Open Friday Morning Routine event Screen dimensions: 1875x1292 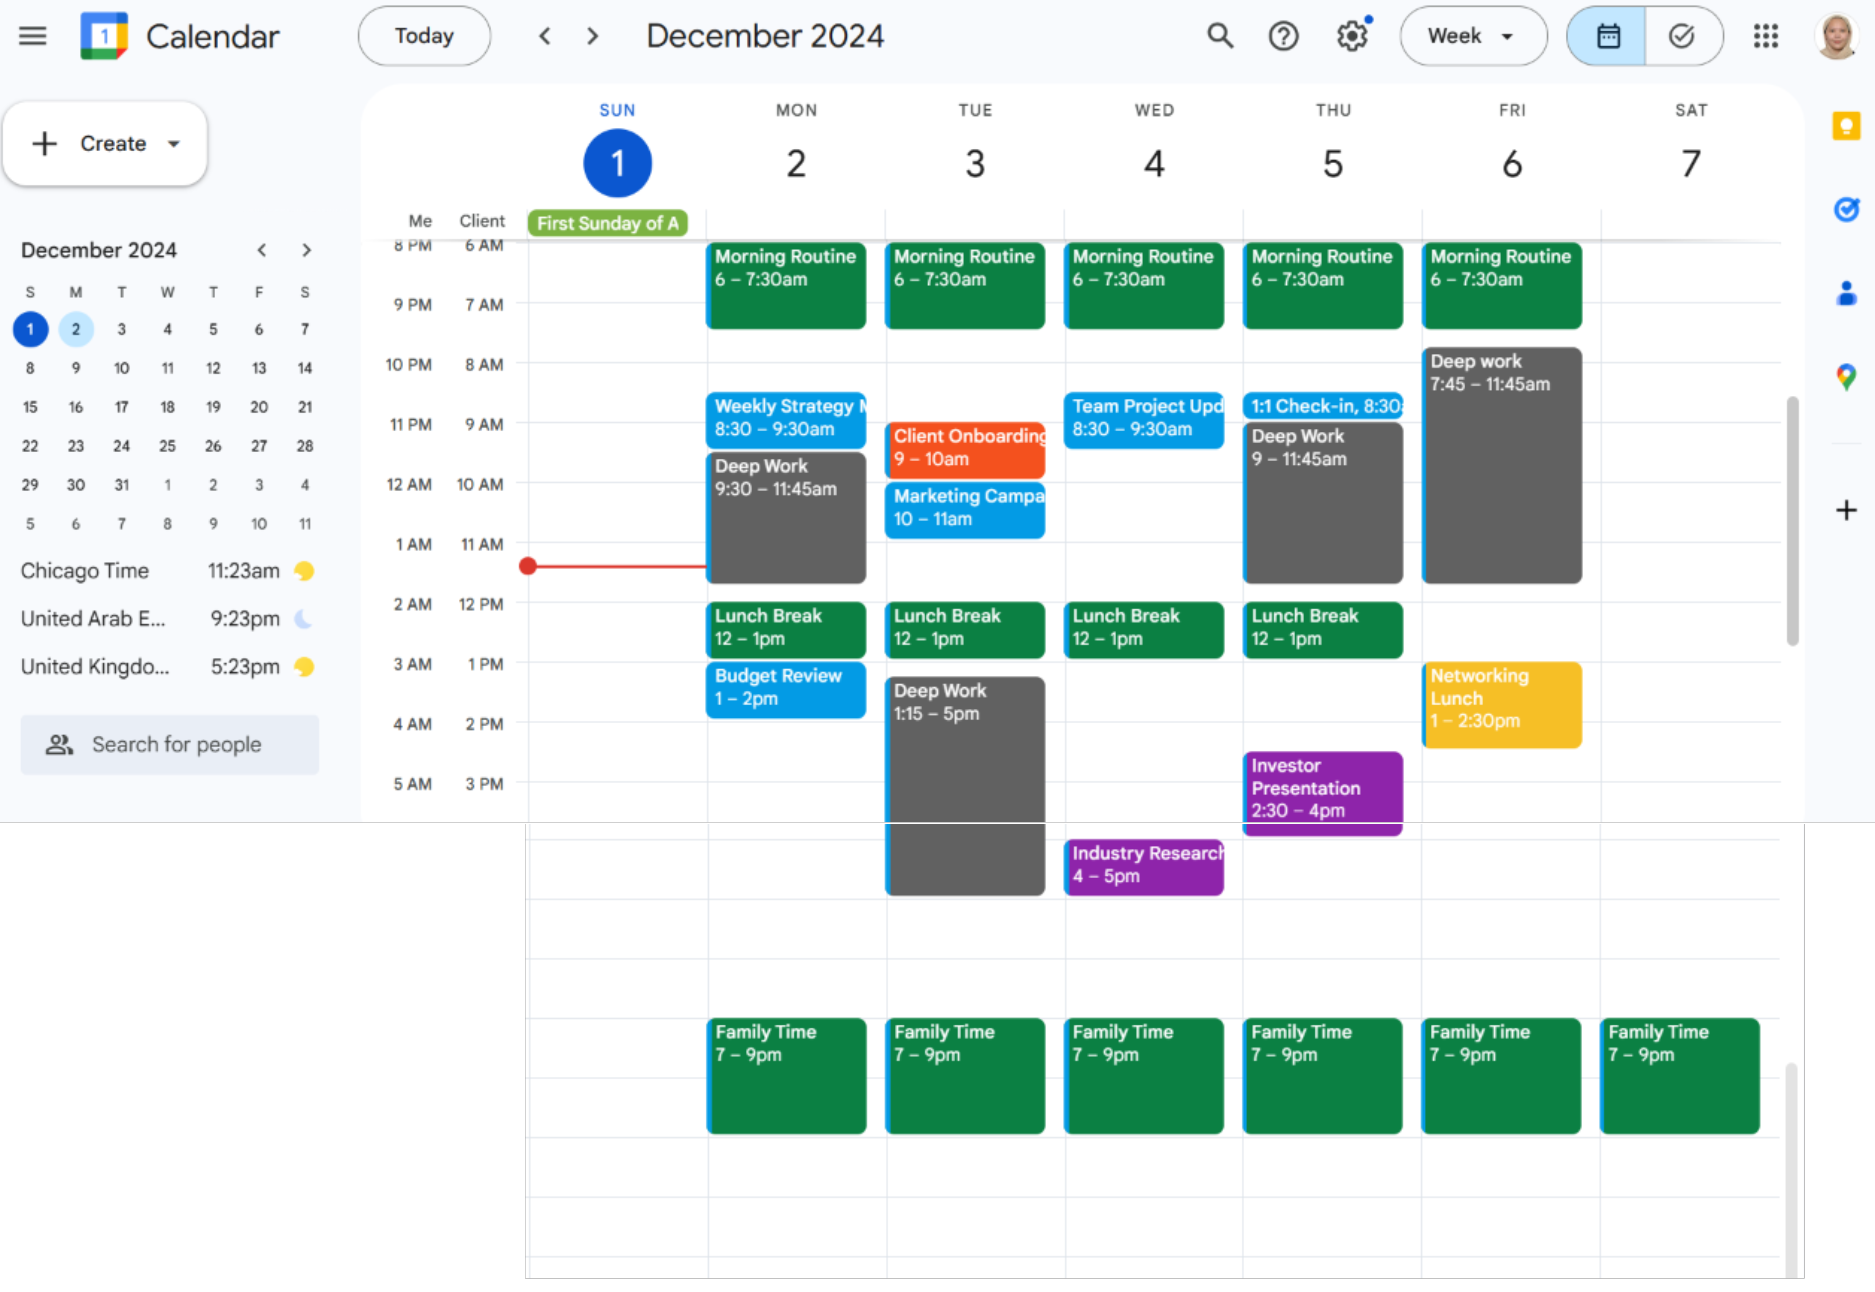pyautogui.click(x=1502, y=286)
